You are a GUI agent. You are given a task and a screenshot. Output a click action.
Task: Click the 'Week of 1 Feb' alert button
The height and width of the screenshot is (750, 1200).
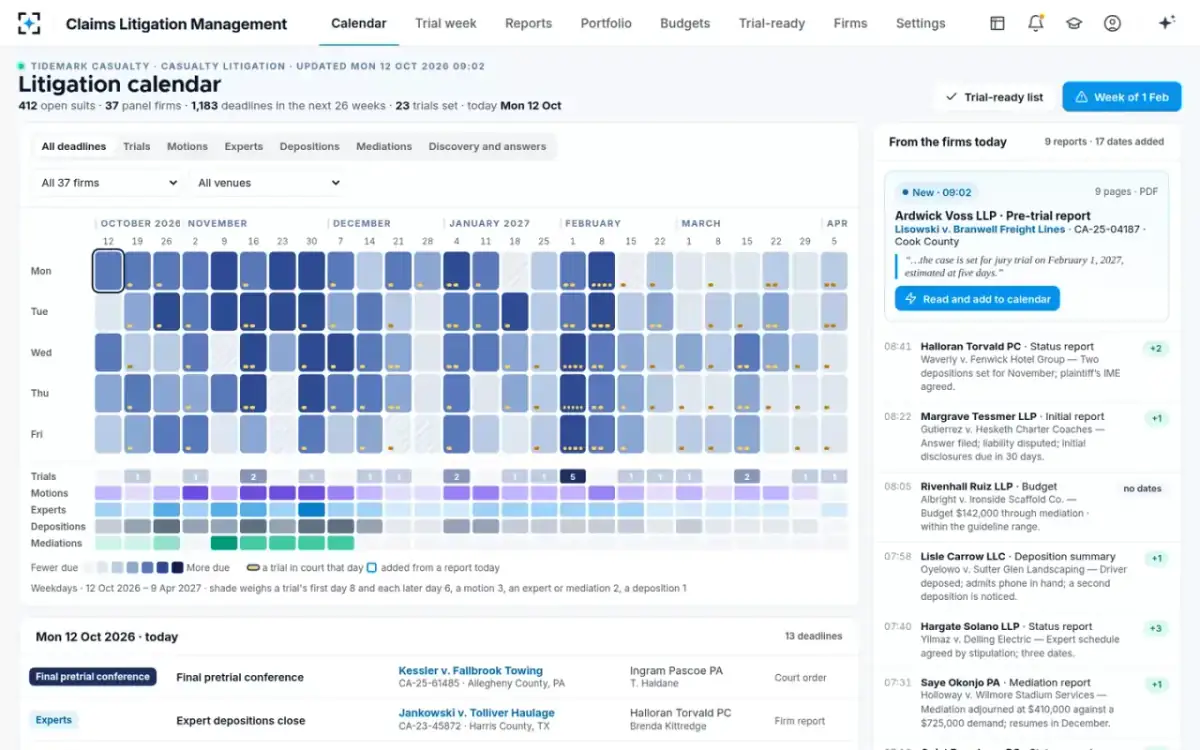click(x=1121, y=97)
